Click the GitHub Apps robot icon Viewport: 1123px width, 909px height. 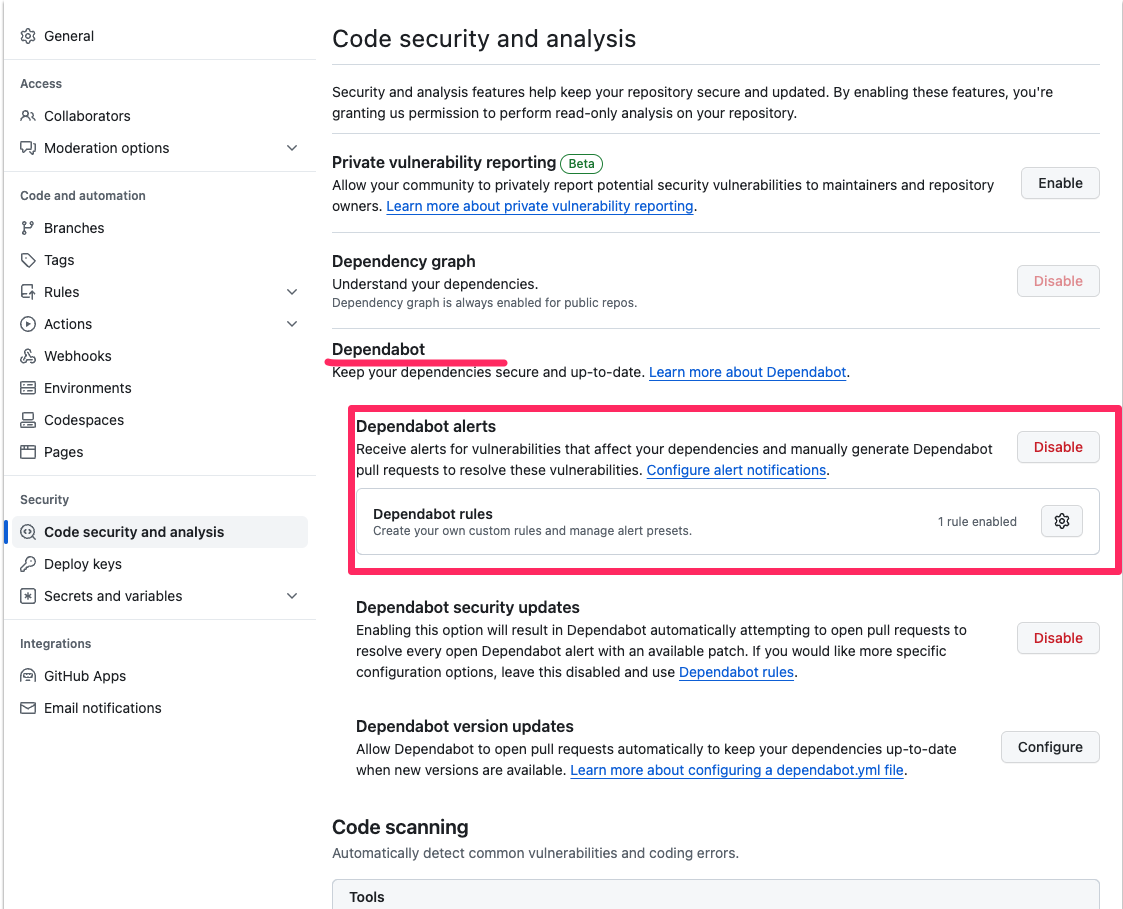[x=28, y=676]
